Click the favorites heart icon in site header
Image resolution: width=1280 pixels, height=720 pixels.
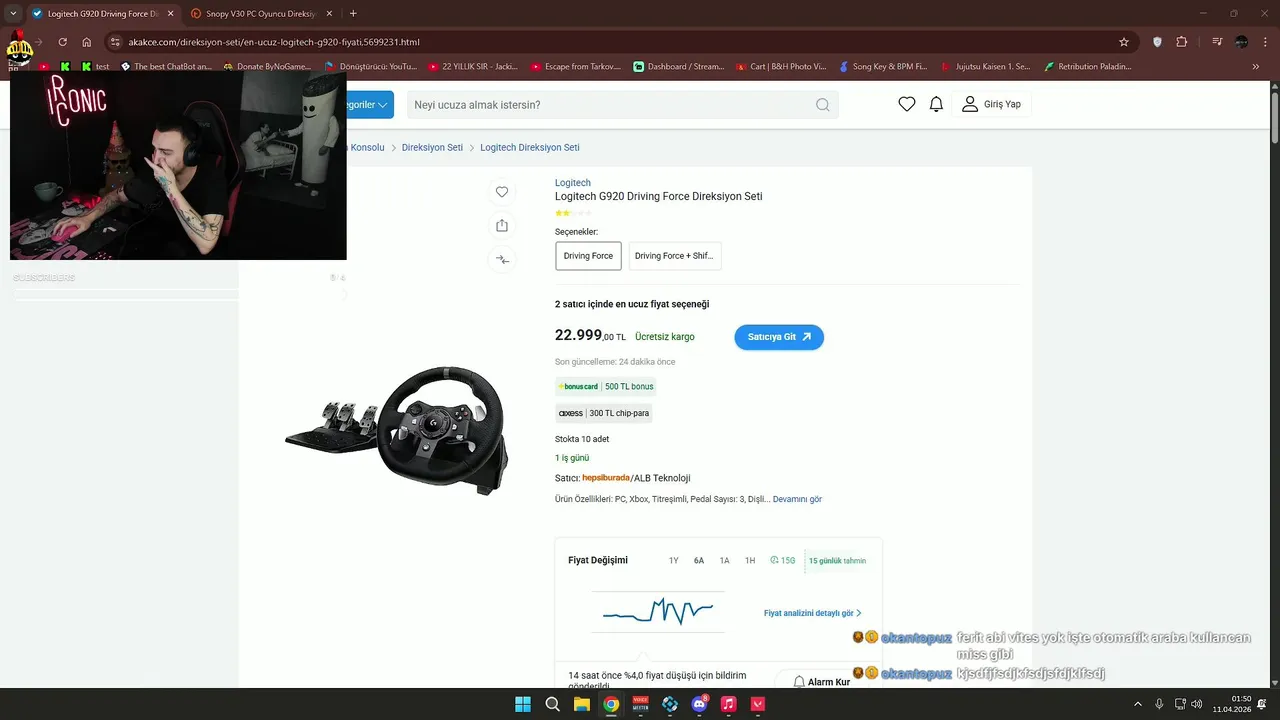(x=907, y=104)
